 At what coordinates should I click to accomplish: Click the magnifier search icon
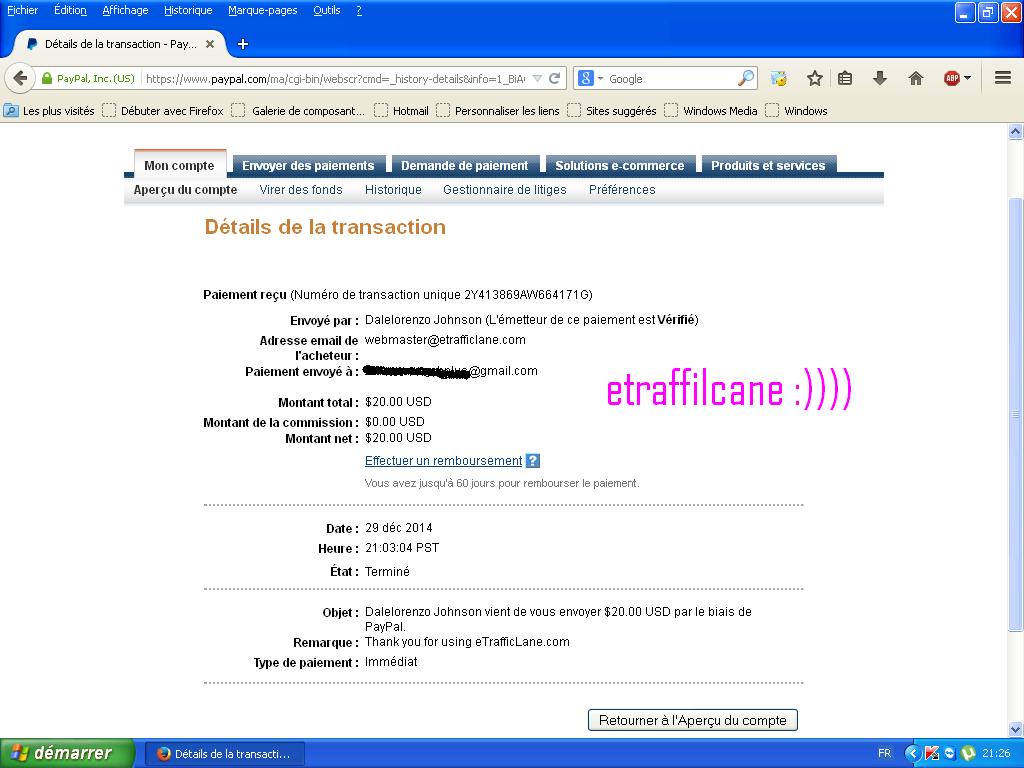pyautogui.click(x=745, y=78)
